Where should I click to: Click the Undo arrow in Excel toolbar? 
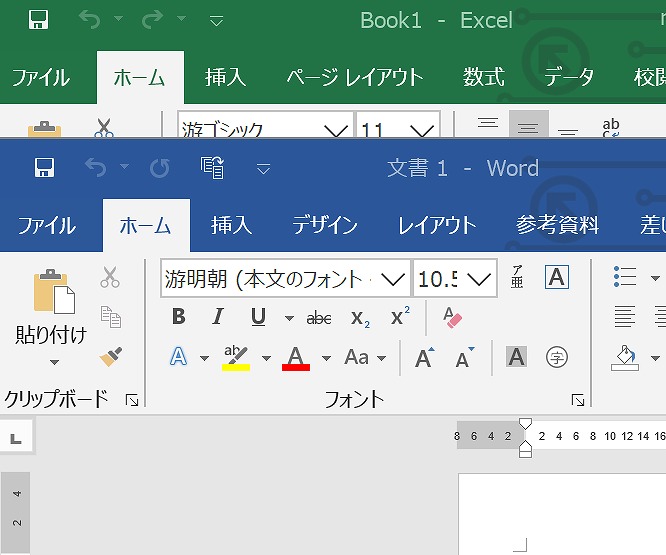coord(90,20)
